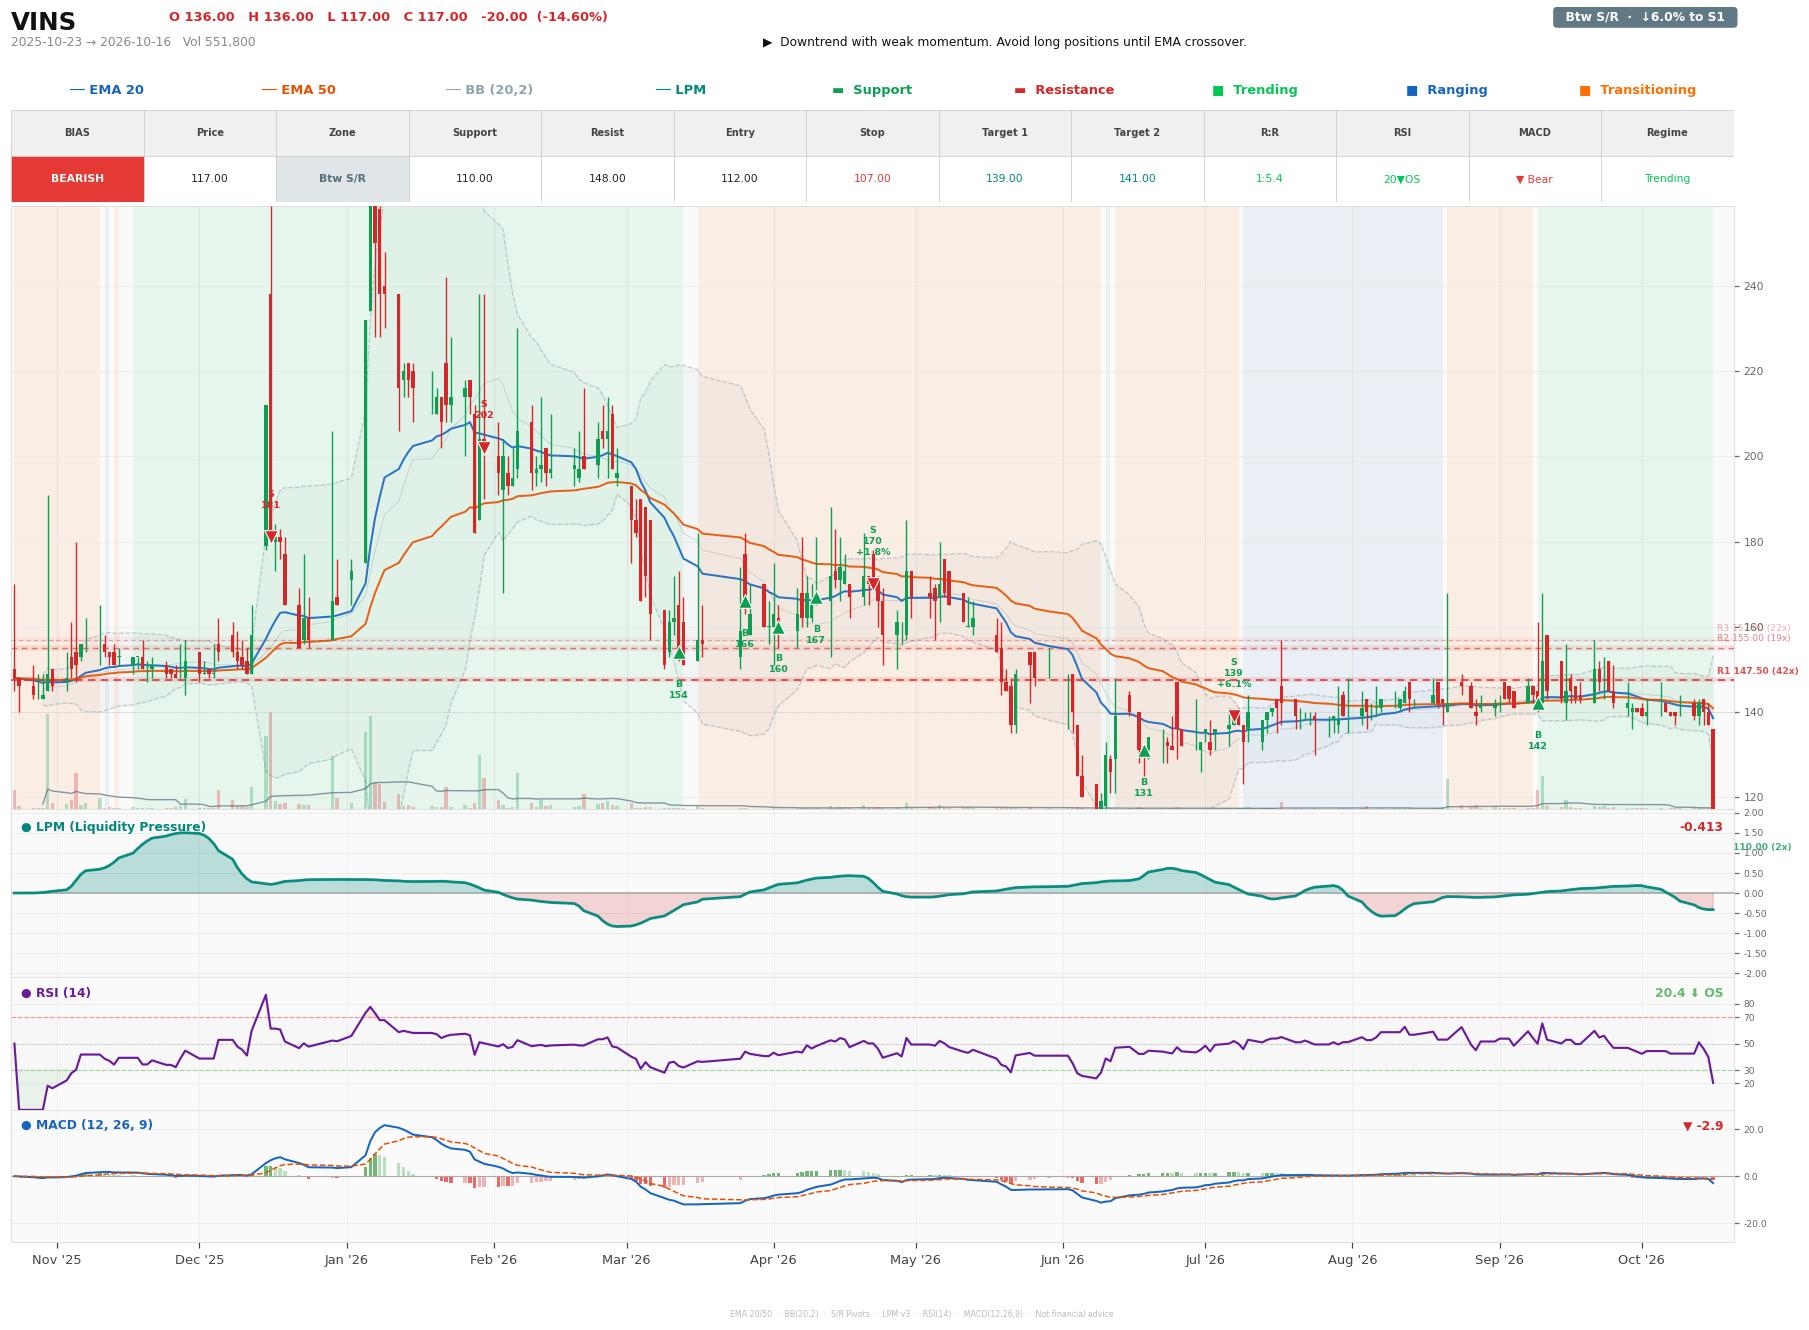Click the R1 147.50 resistance label

(1757, 672)
